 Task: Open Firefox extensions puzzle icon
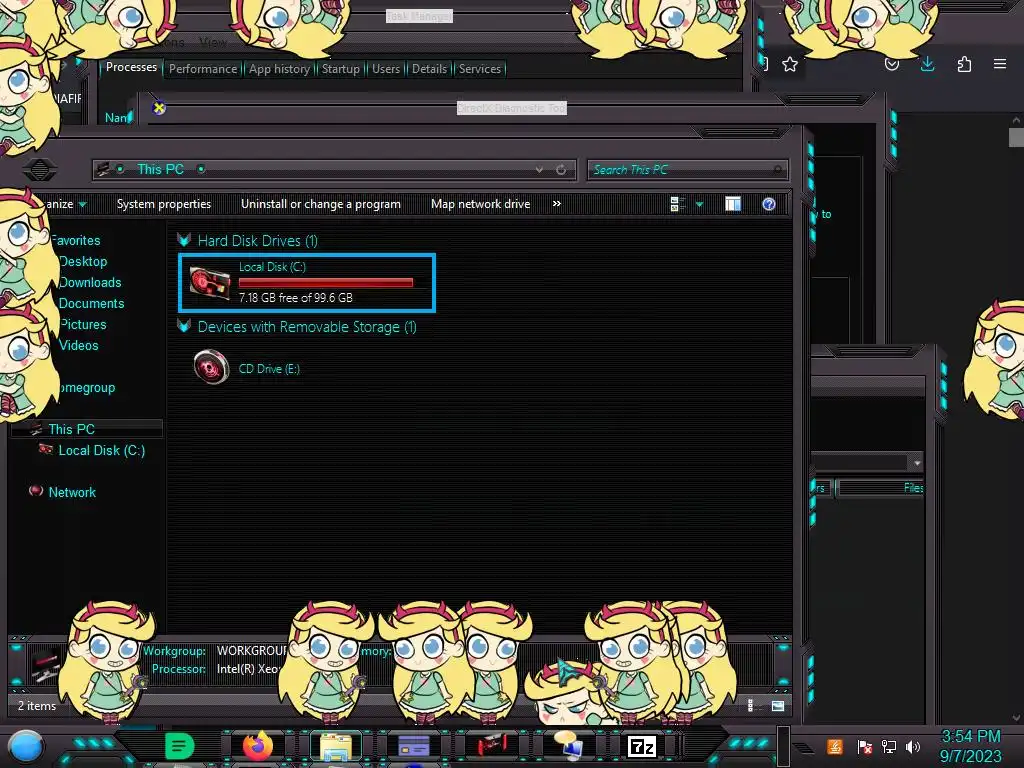(964, 64)
